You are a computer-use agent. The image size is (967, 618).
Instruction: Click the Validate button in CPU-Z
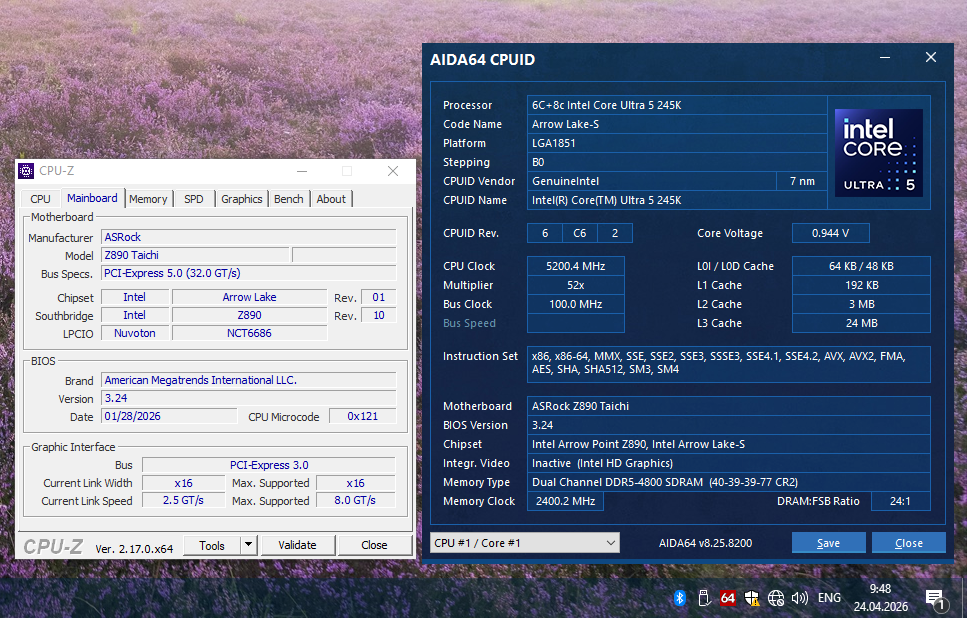tap(297, 545)
